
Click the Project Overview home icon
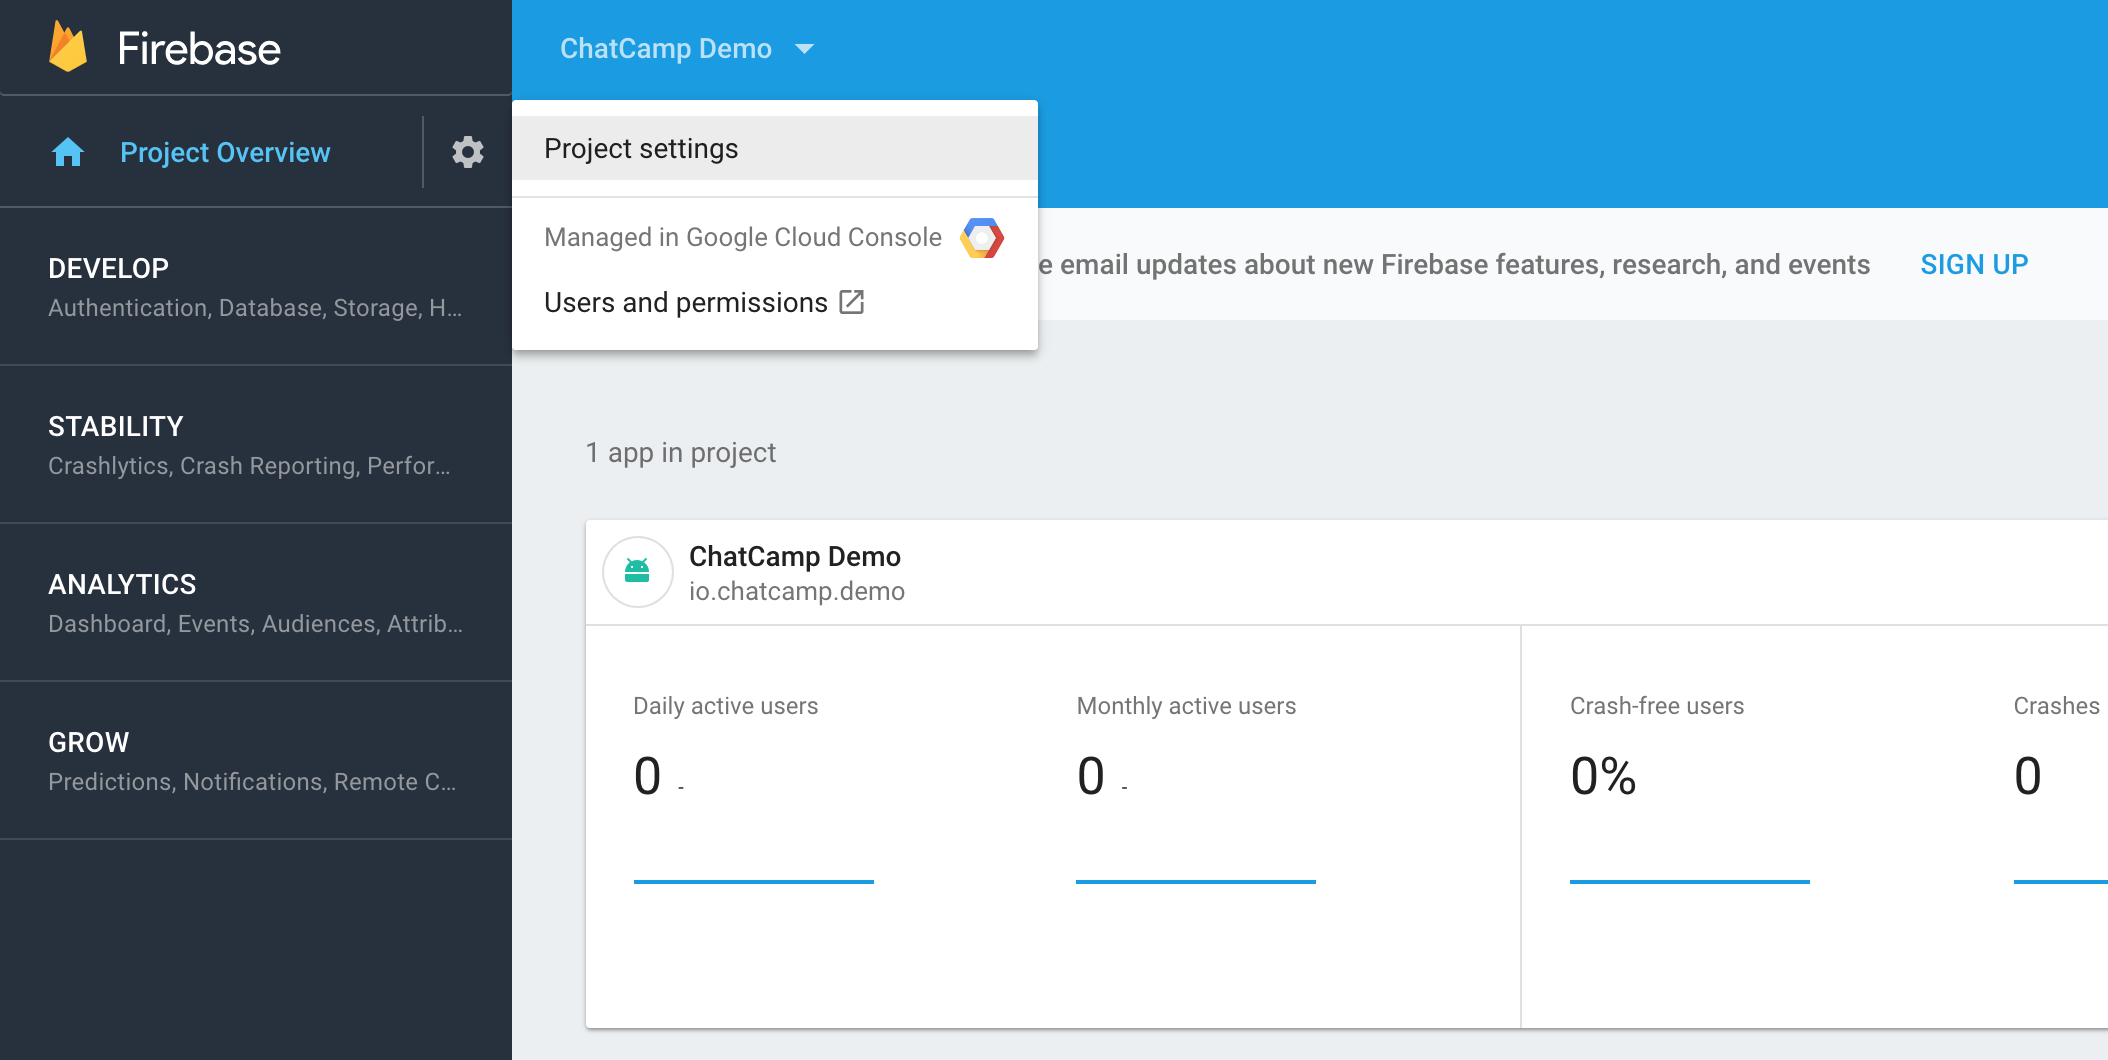[68, 152]
